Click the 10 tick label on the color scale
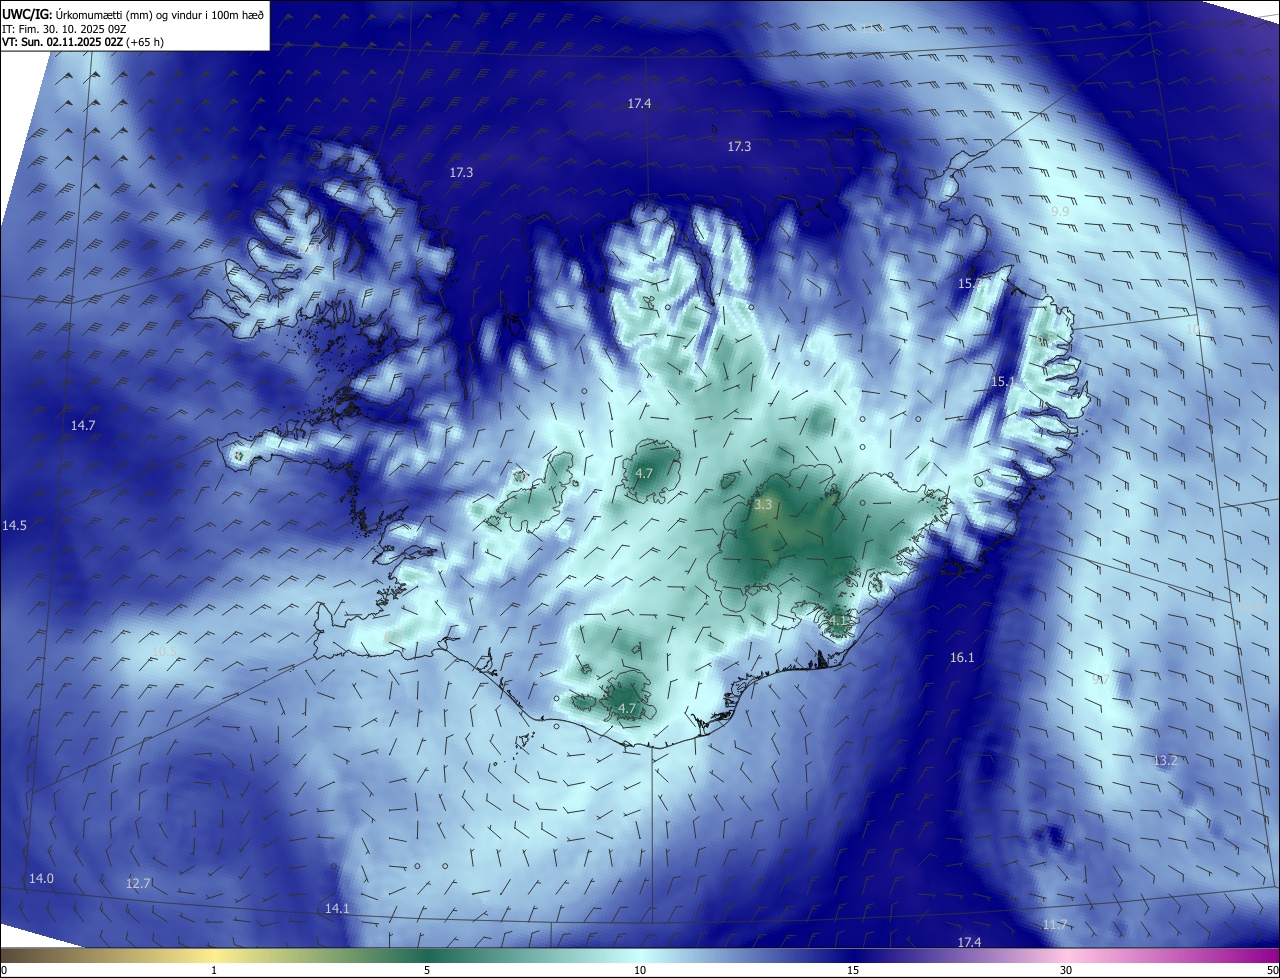This screenshot has height=978, width=1280. point(640,970)
